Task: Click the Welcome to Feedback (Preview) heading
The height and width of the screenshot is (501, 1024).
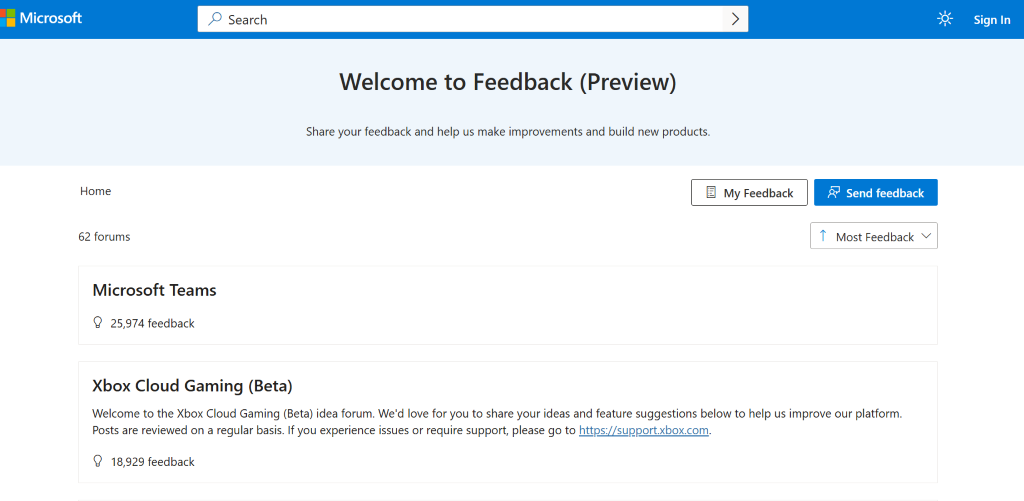Action: [508, 82]
